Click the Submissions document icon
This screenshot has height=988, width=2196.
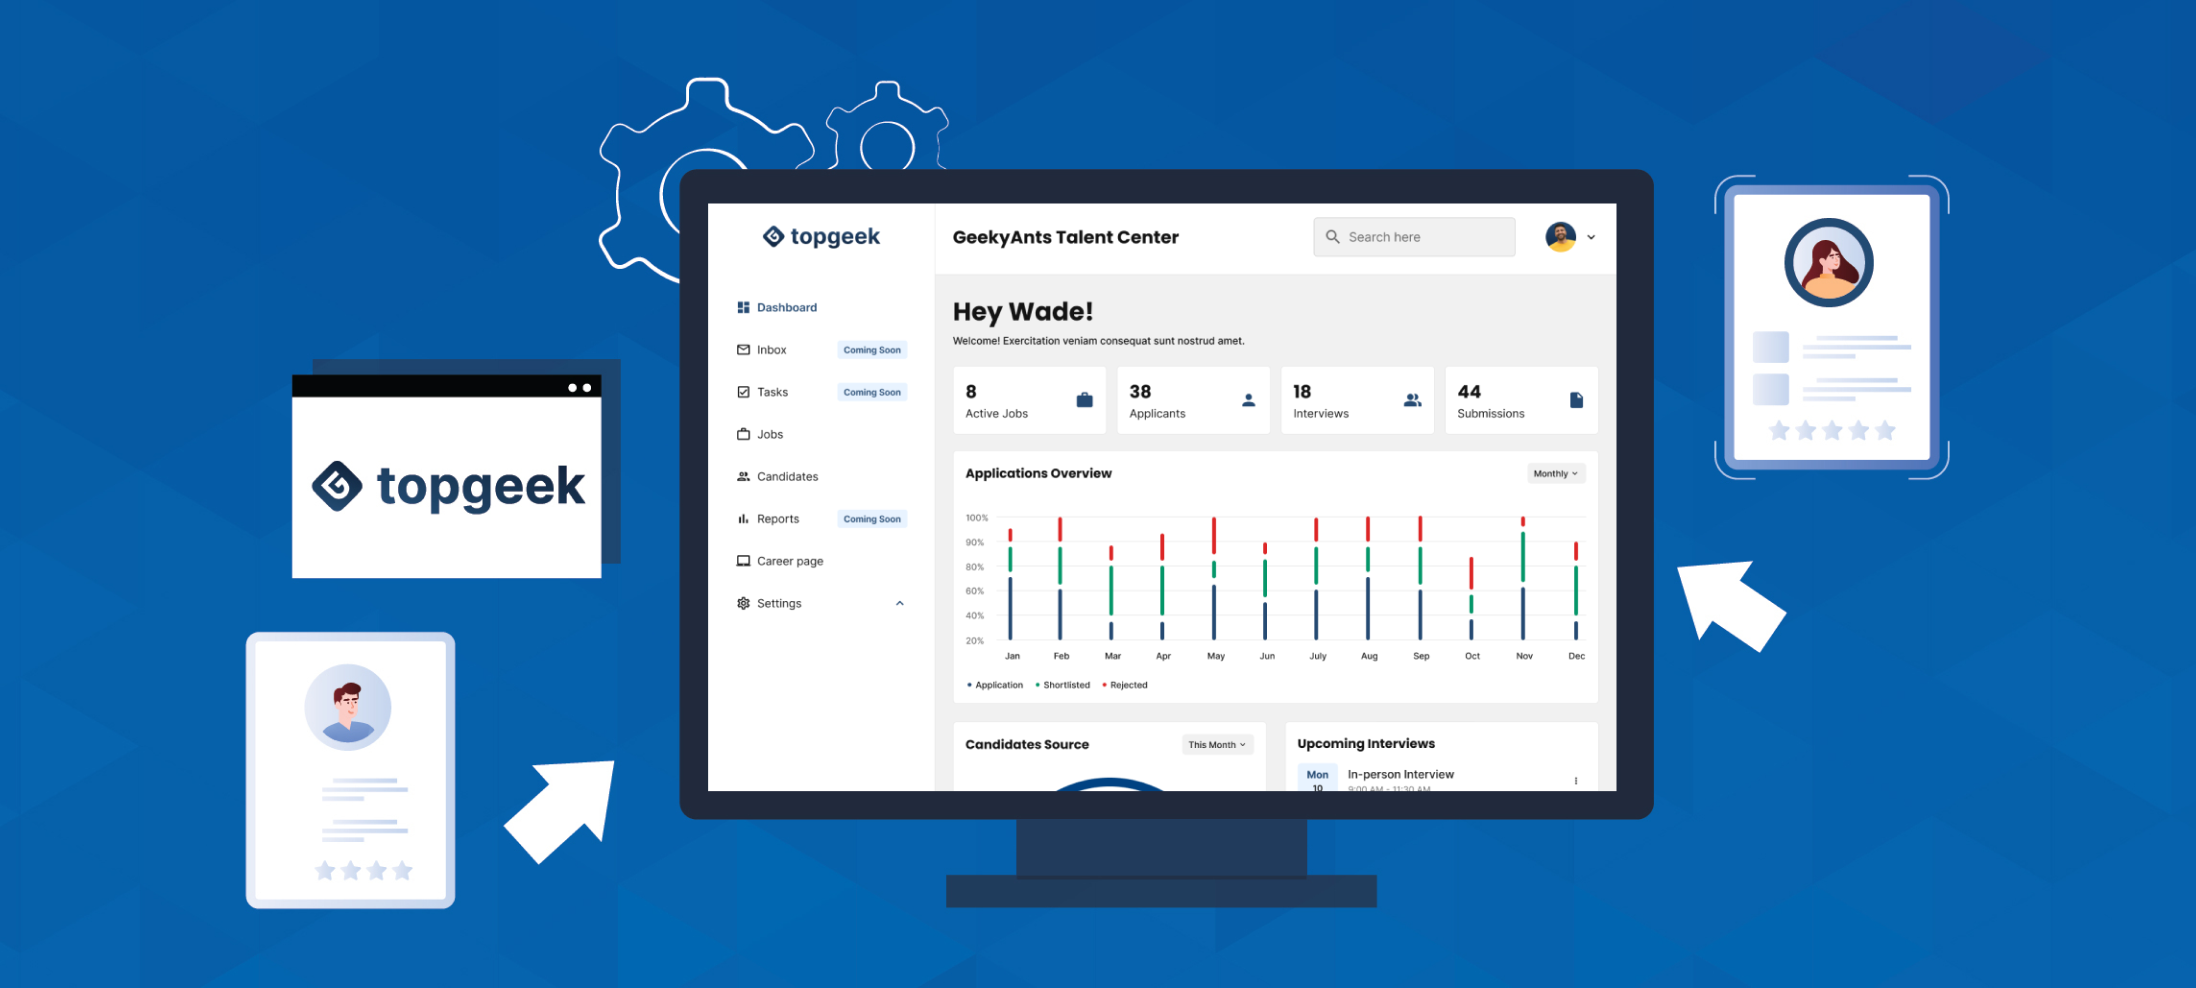click(x=1576, y=399)
